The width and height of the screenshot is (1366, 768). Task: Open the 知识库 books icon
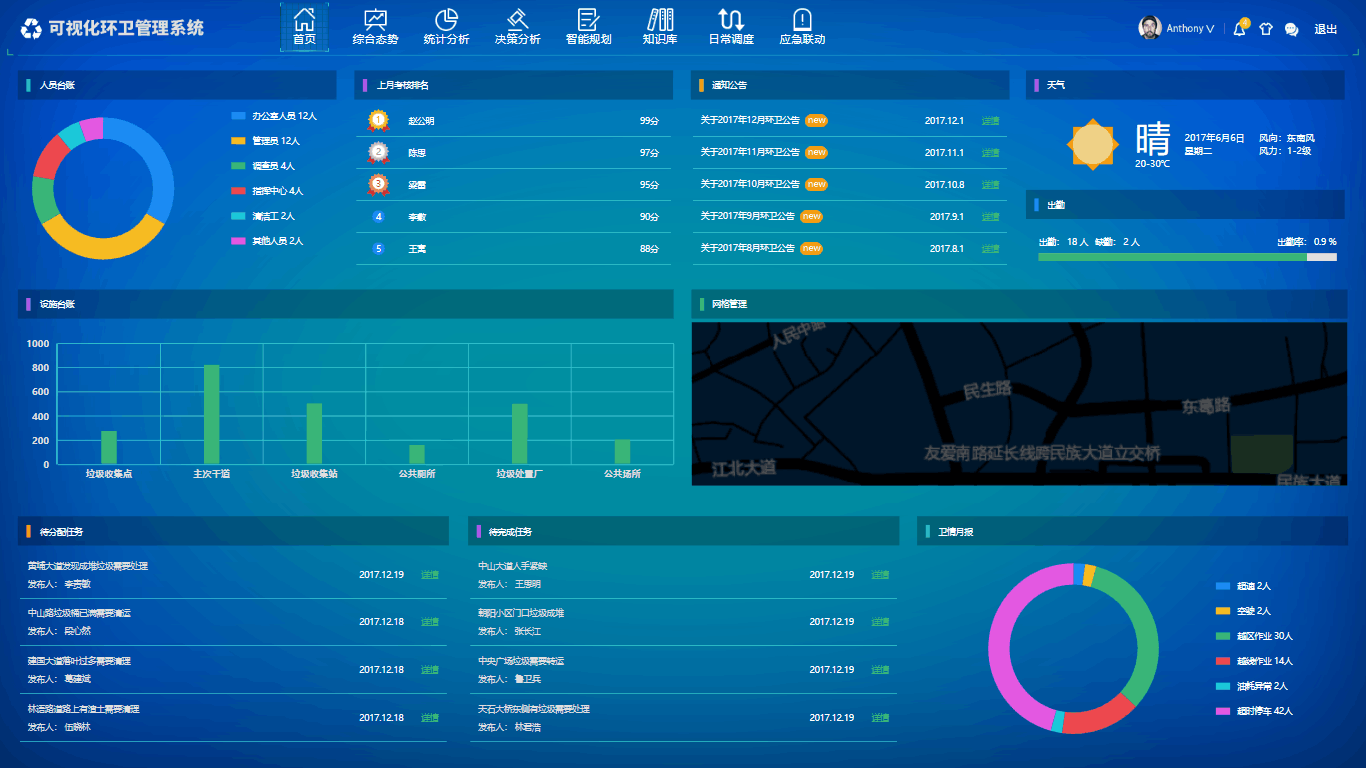click(660, 20)
